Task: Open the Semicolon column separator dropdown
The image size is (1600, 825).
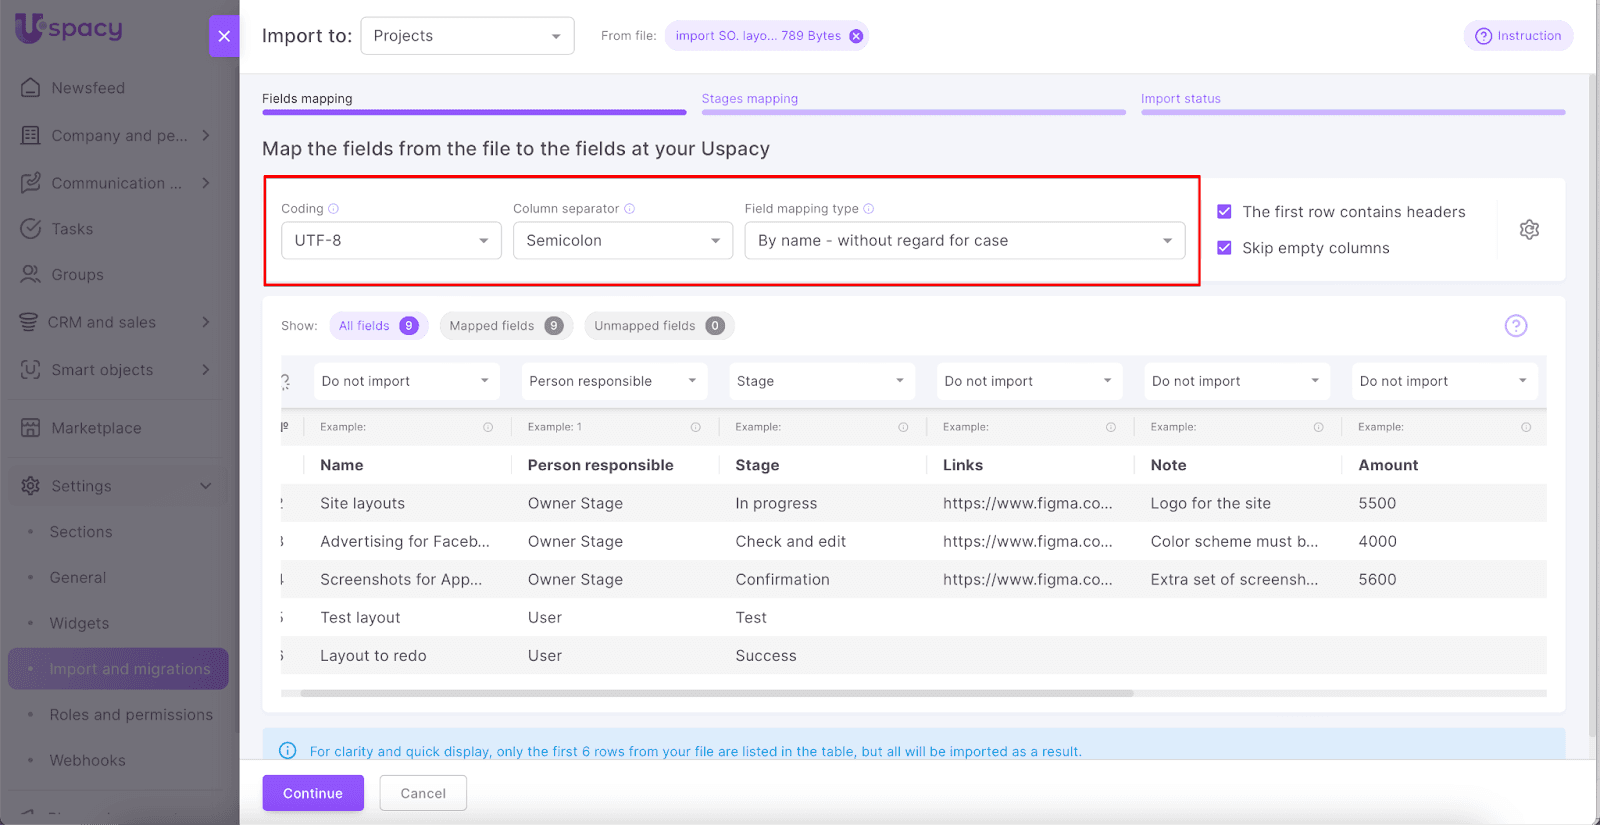Action: 622,241
